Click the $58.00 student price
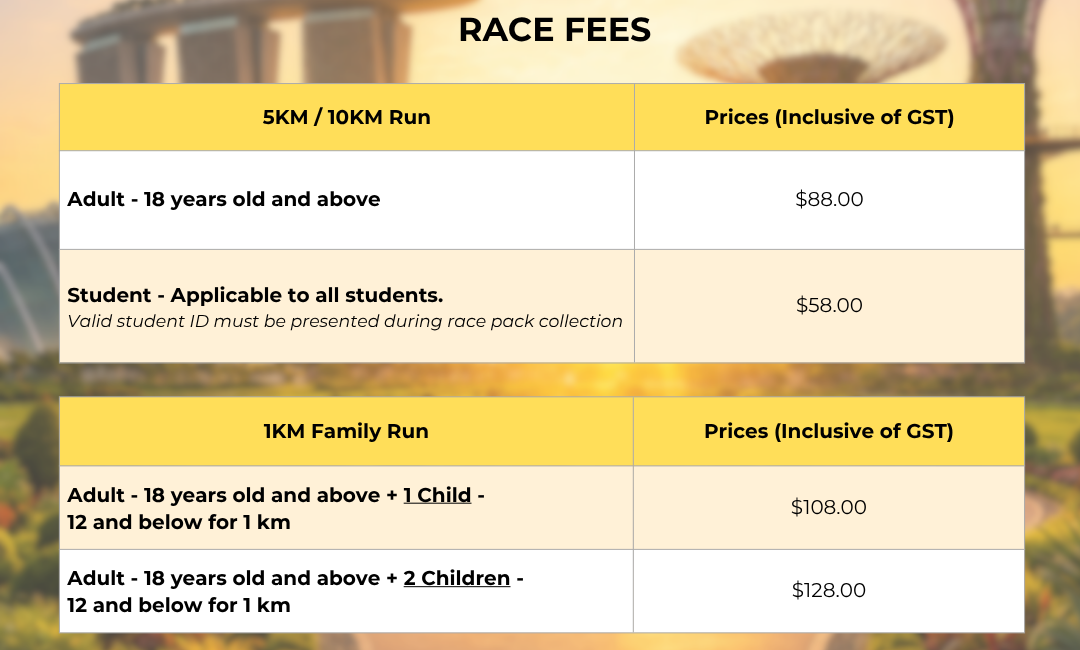The image size is (1080, 650). pos(829,305)
